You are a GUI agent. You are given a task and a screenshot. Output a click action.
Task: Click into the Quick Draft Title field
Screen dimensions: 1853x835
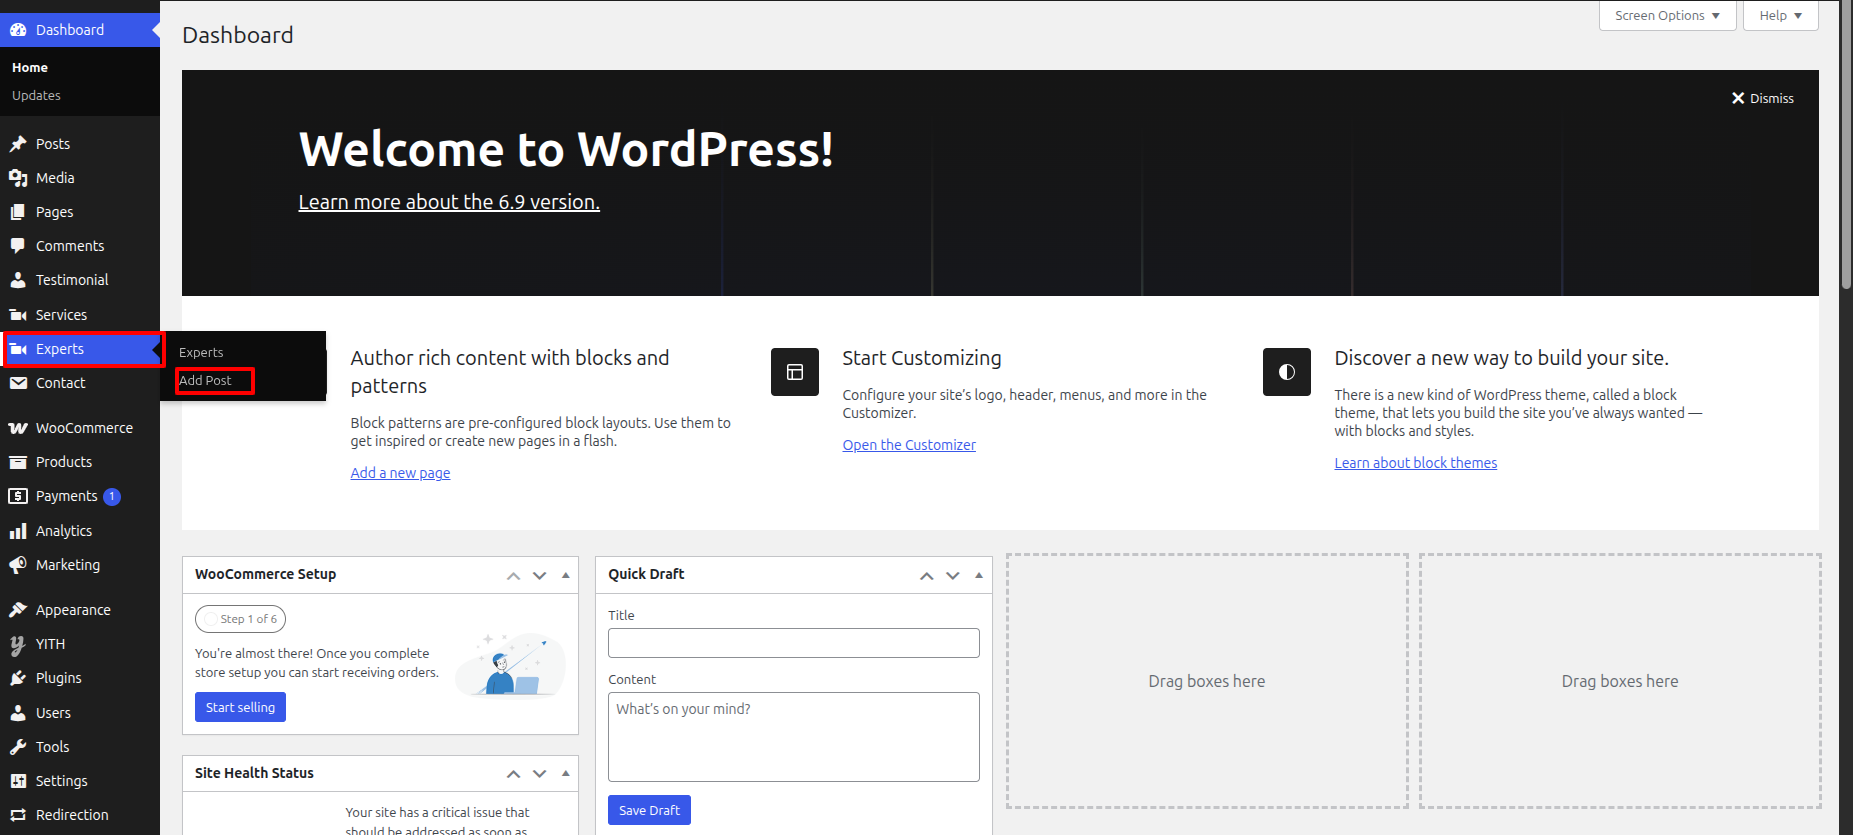click(x=793, y=643)
